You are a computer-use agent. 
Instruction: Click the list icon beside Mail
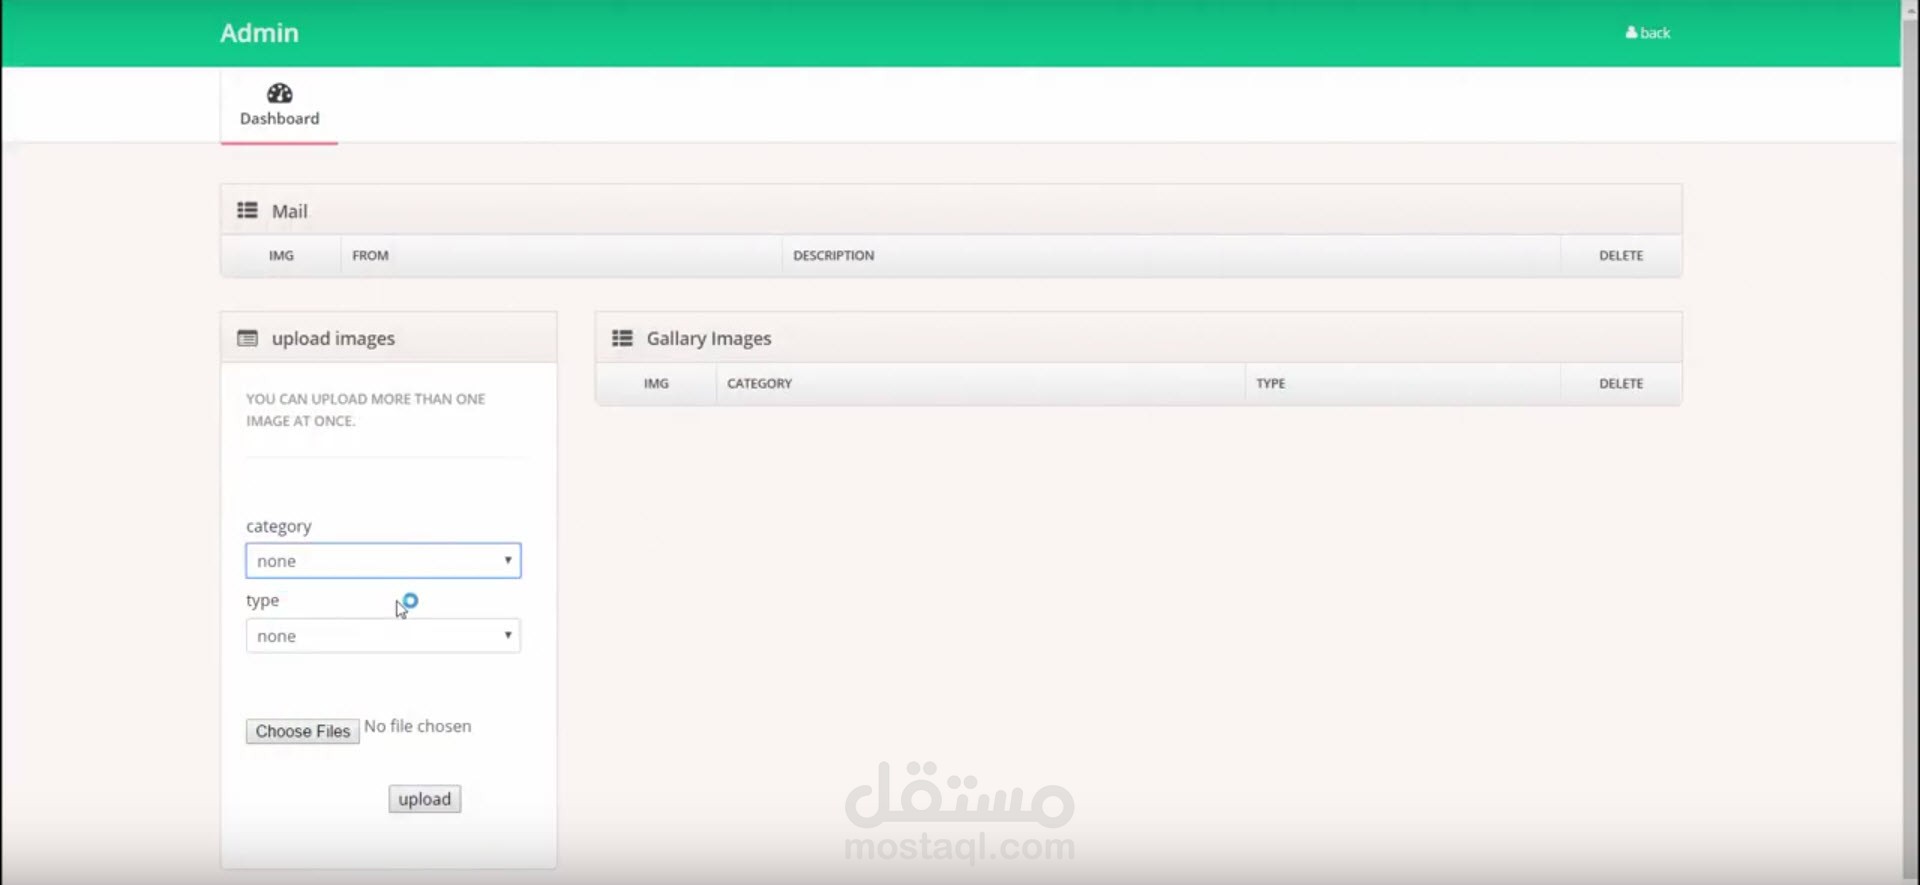click(x=247, y=210)
